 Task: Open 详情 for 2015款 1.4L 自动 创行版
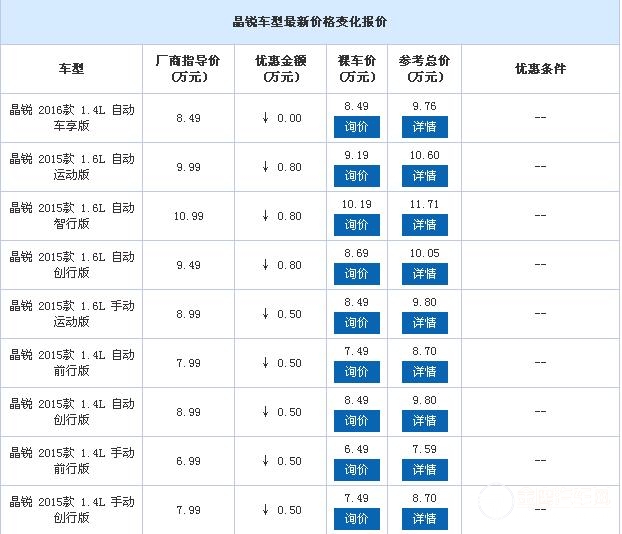click(x=424, y=421)
